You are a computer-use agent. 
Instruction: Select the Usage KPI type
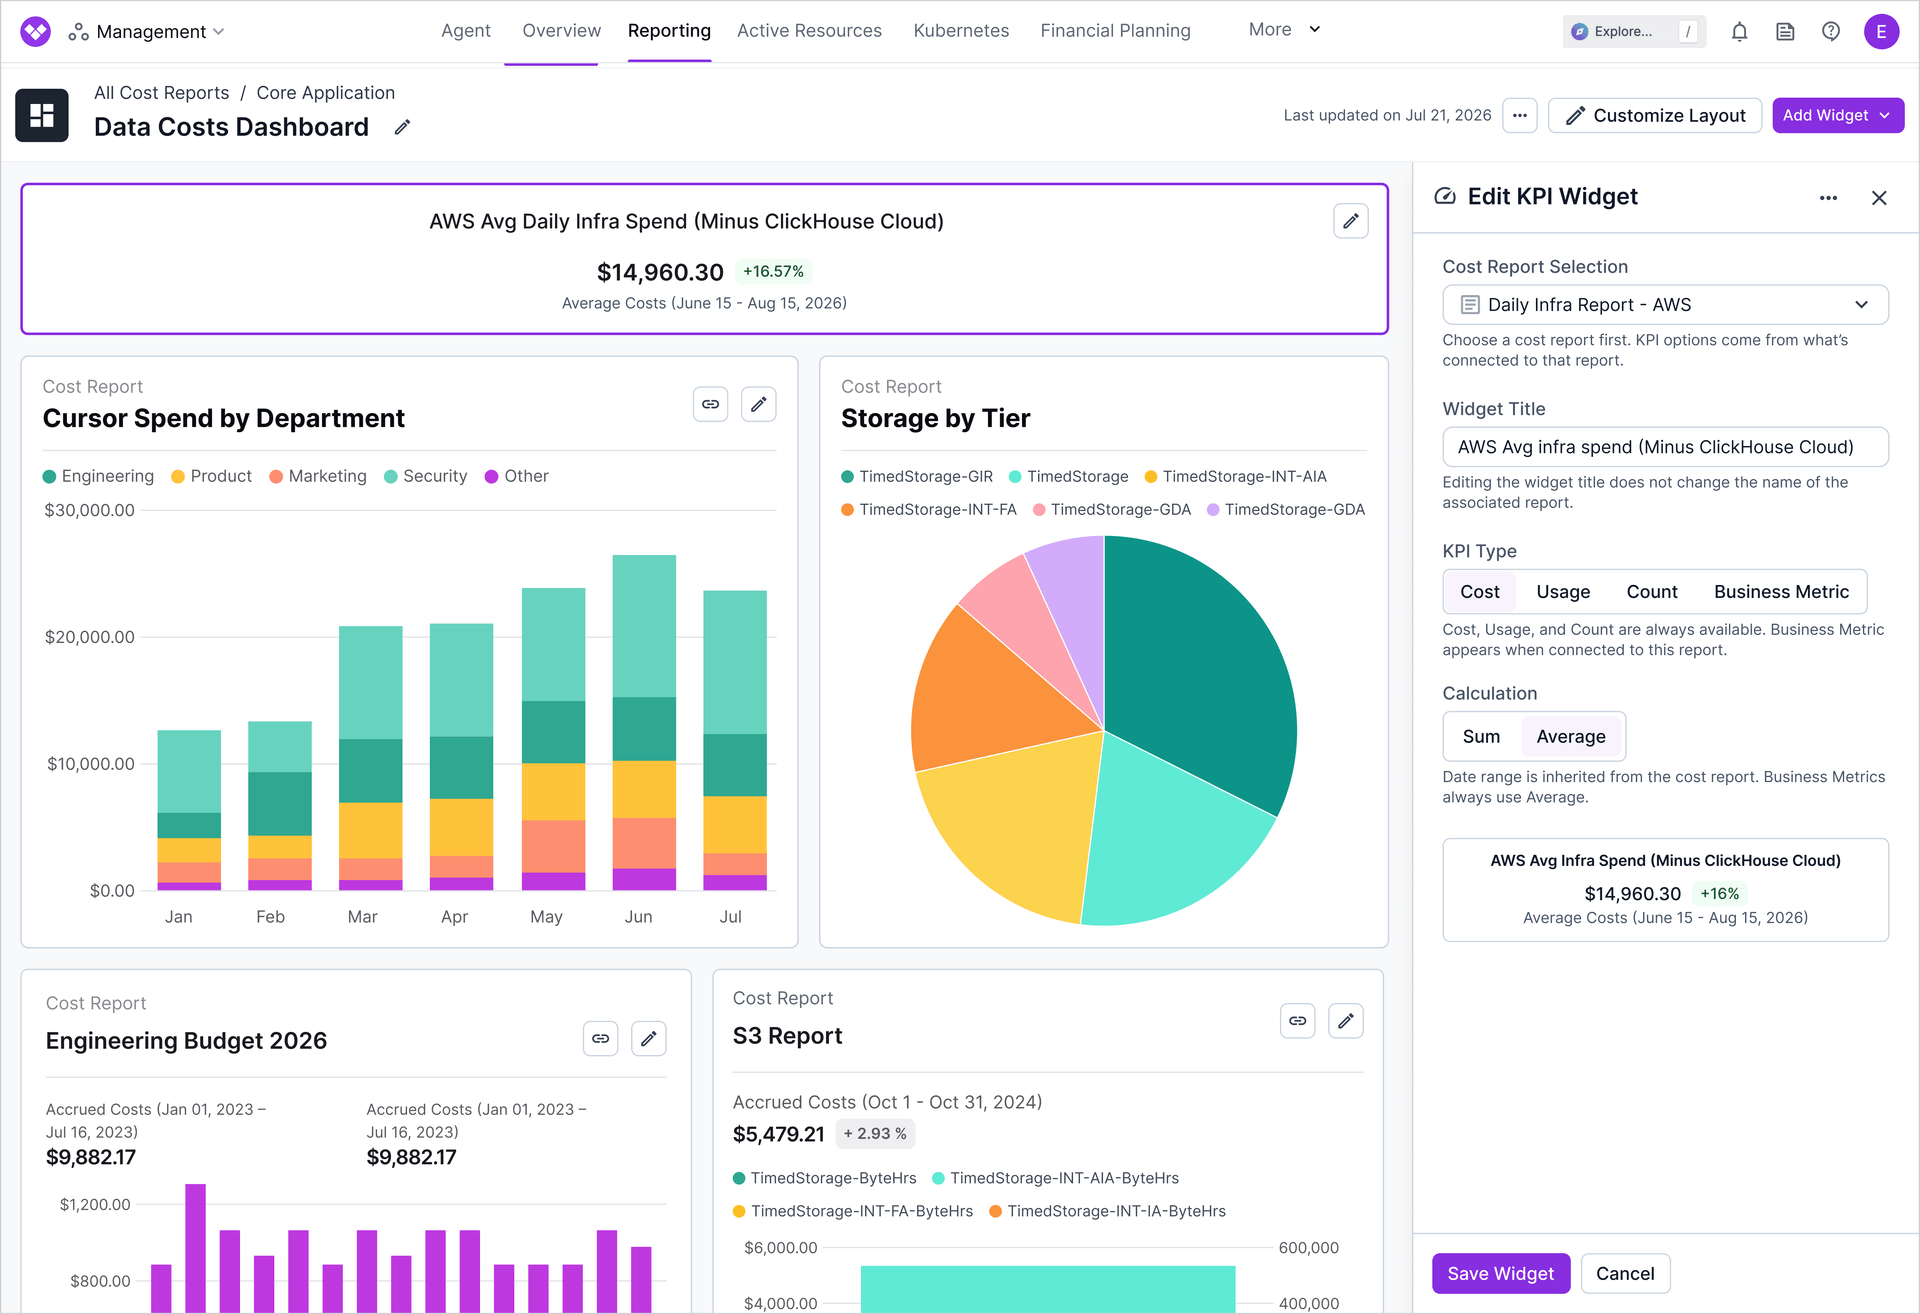[1563, 592]
